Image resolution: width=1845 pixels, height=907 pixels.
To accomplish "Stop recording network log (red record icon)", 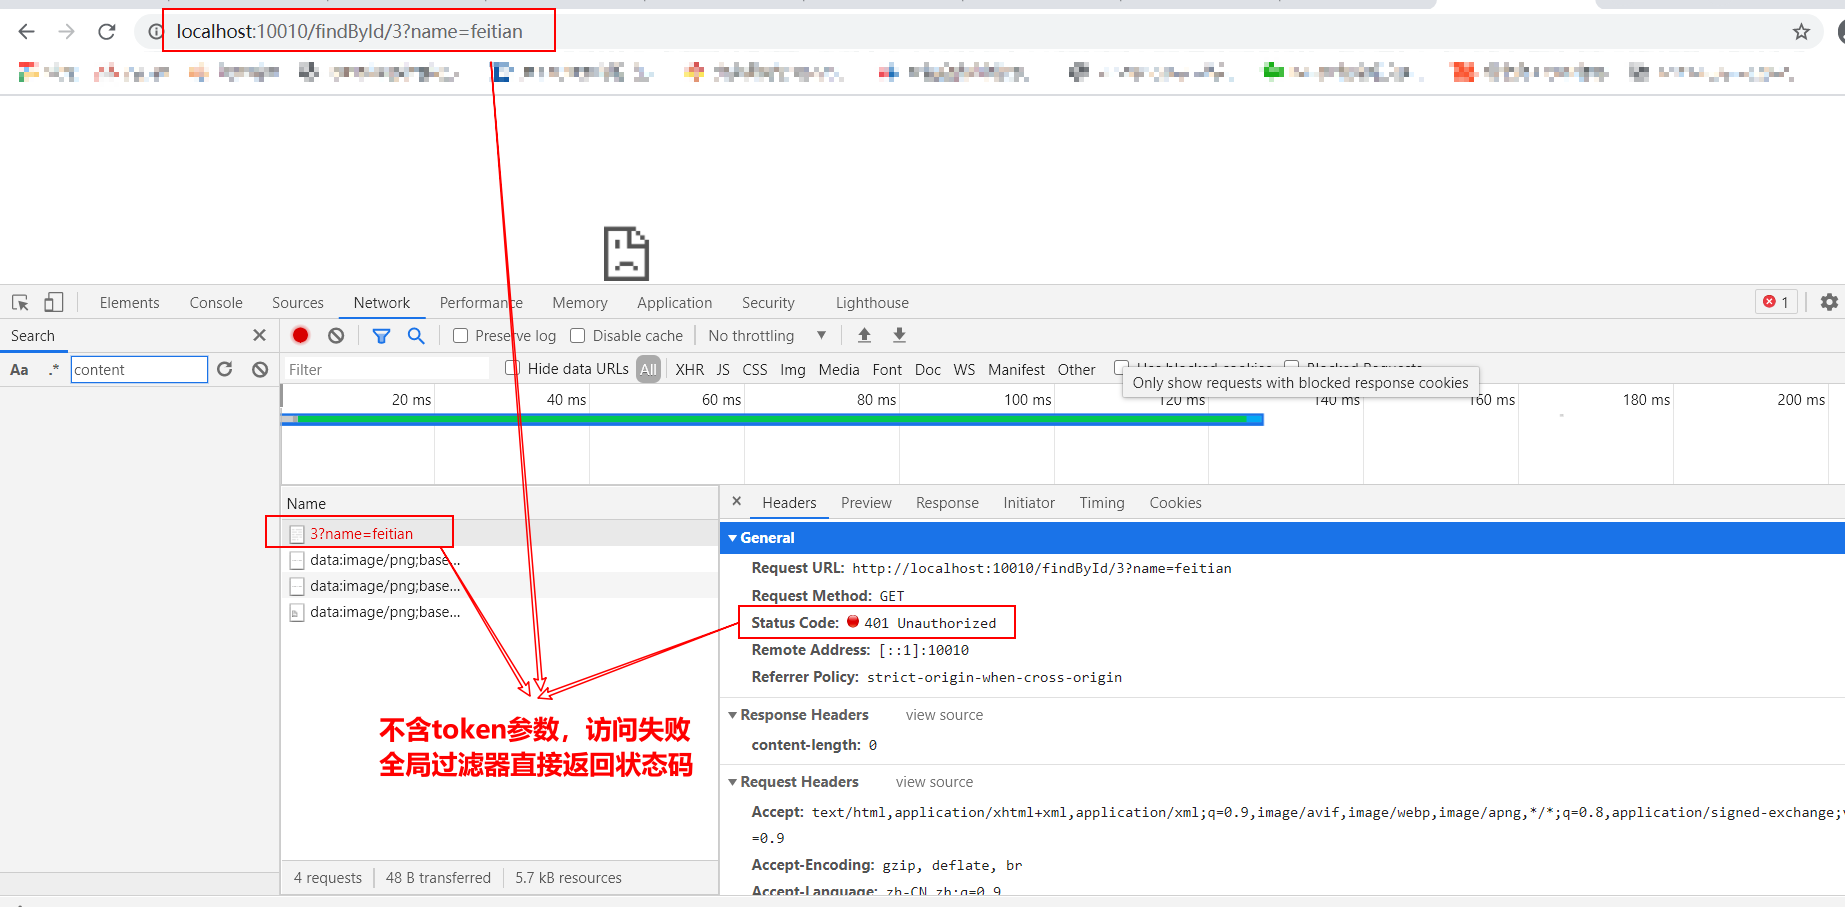I will tap(300, 335).
